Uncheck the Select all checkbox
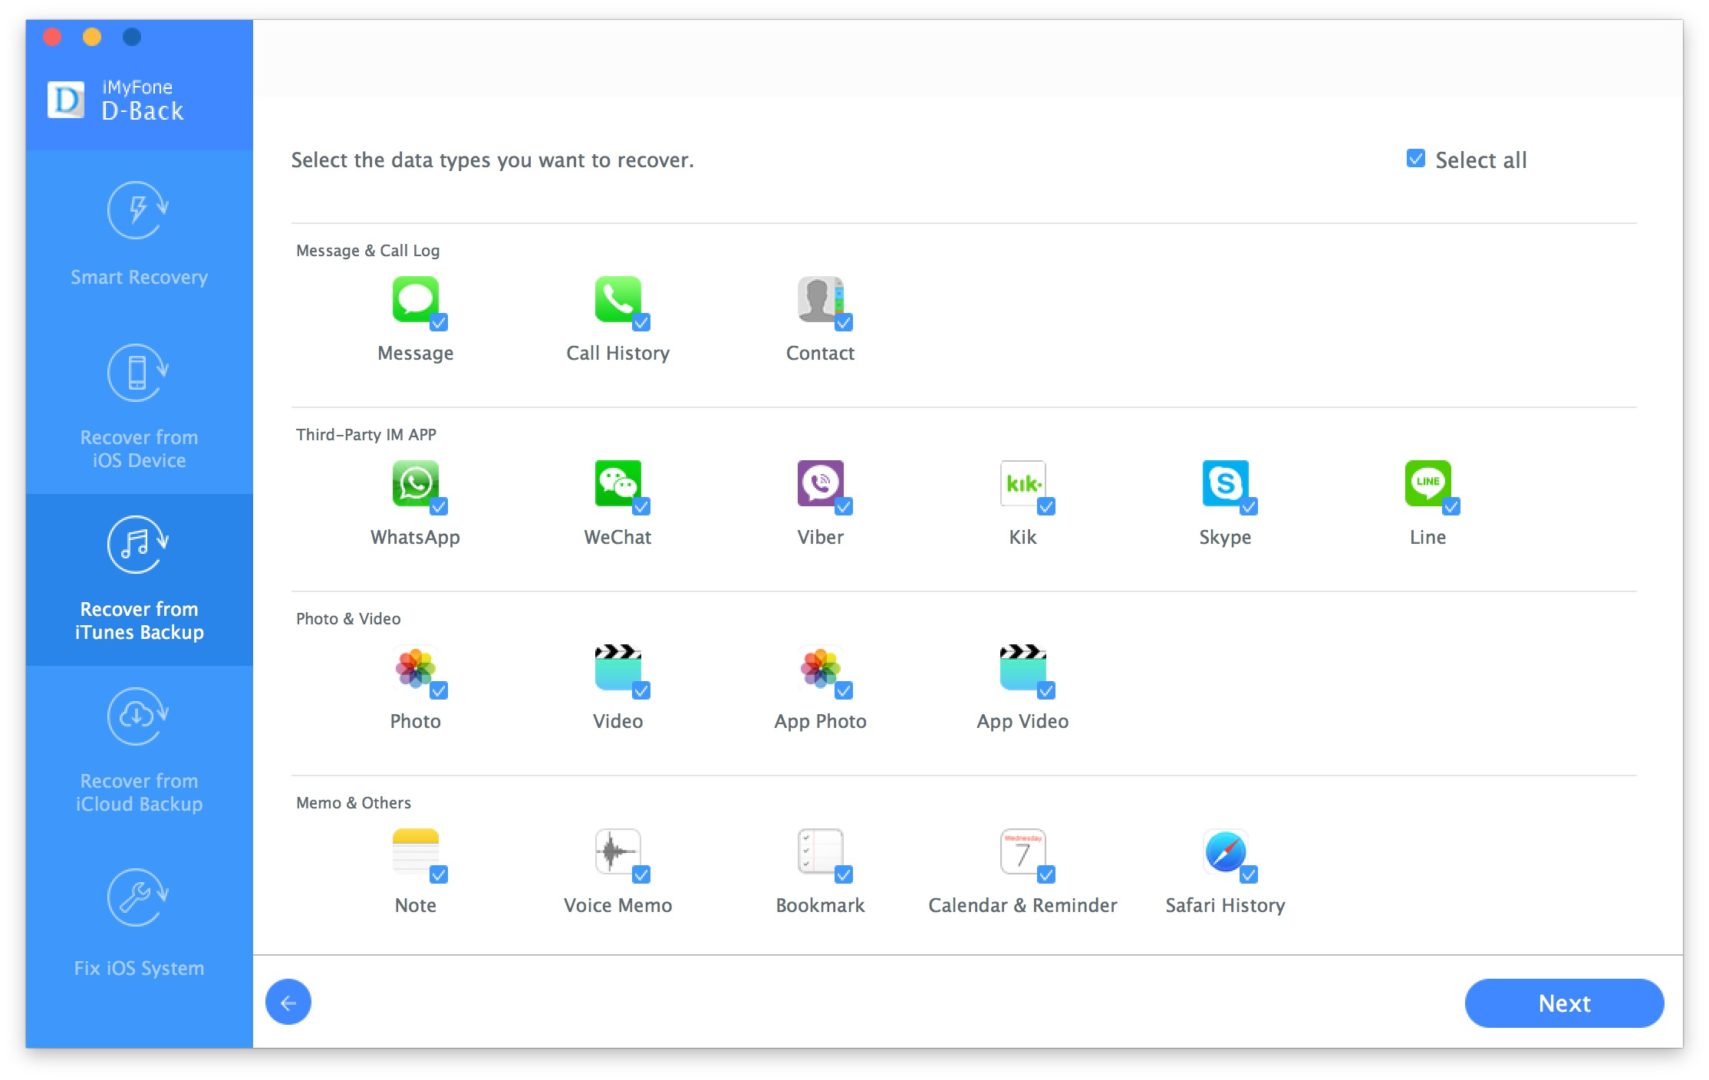 [x=1415, y=158]
